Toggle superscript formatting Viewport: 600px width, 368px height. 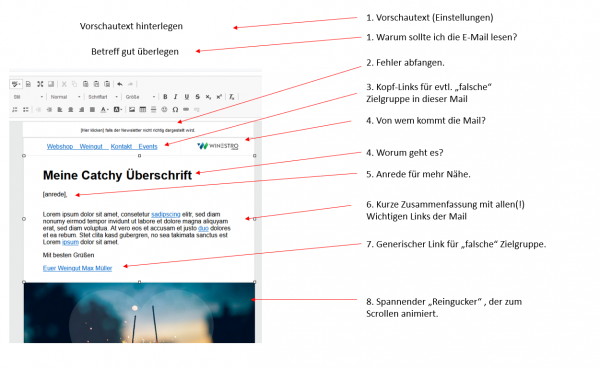point(219,97)
